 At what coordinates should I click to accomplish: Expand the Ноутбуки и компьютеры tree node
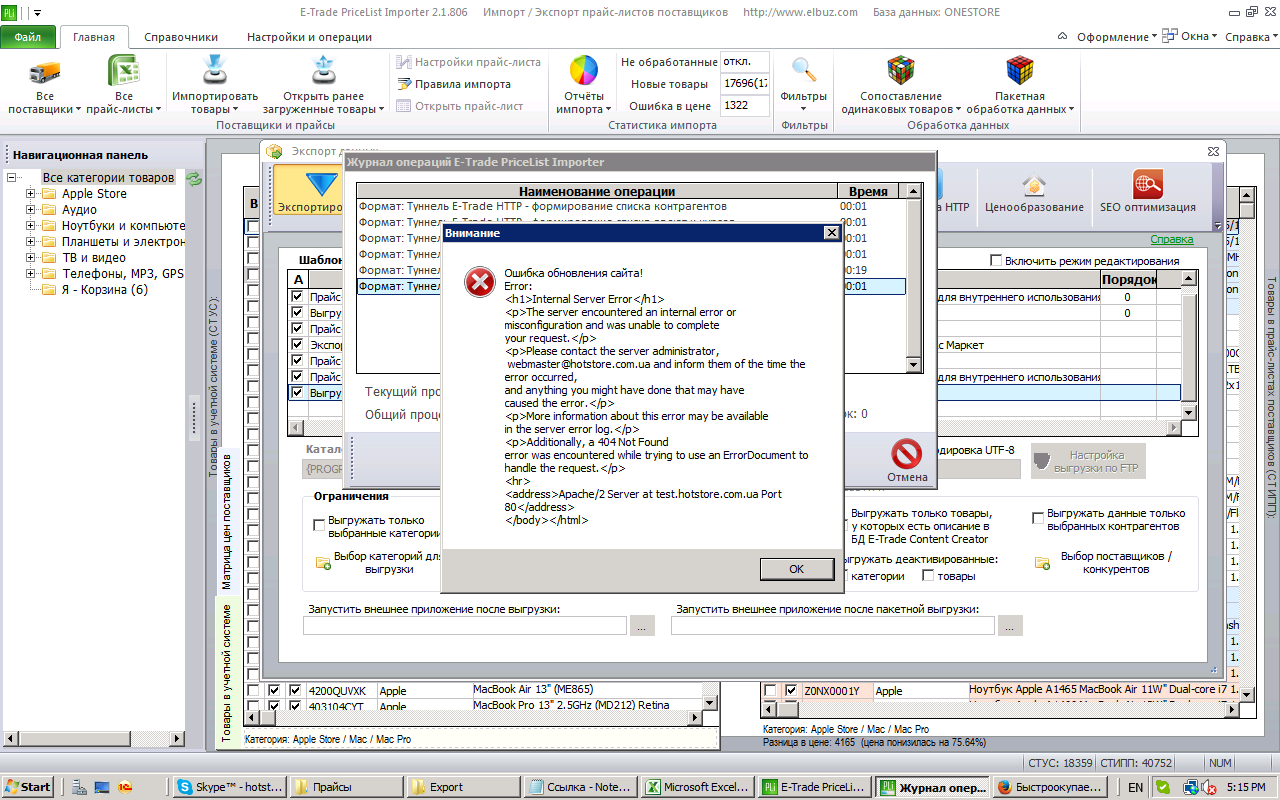tap(31, 226)
